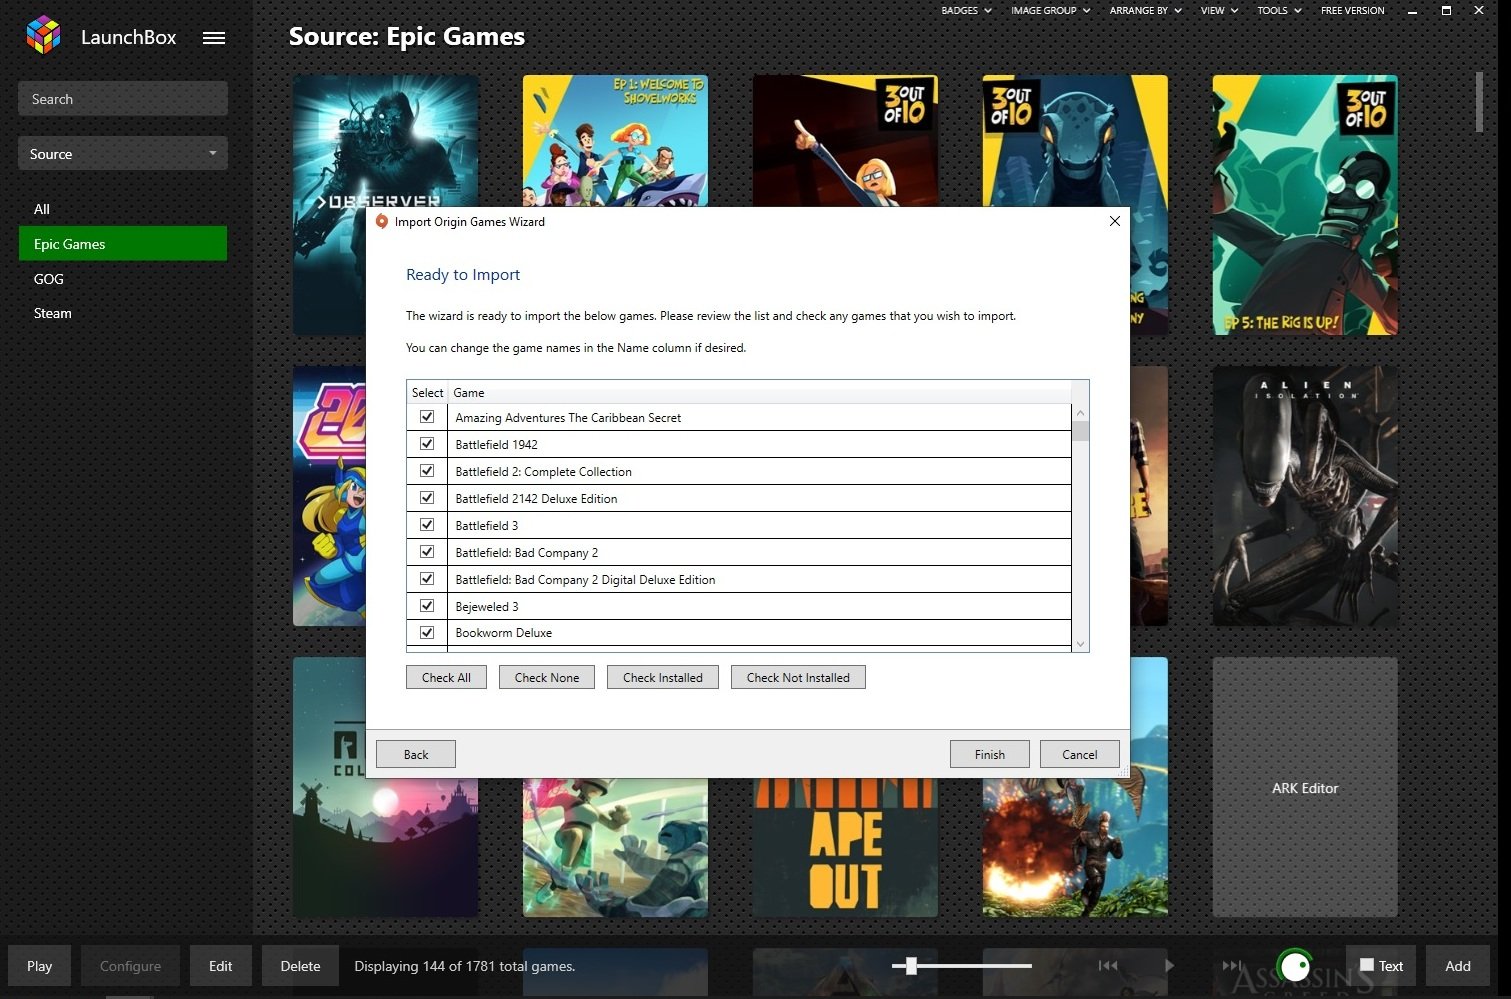Click the Play button
Screen dimensions: 1511x999
pyautogui.click(x=40, y=966)
